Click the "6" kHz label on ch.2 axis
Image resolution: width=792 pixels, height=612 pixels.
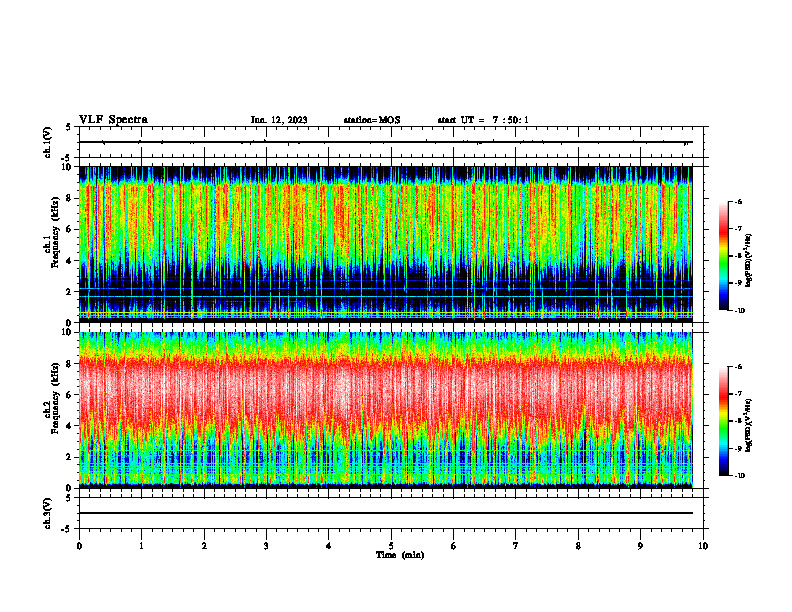[70, 395]
